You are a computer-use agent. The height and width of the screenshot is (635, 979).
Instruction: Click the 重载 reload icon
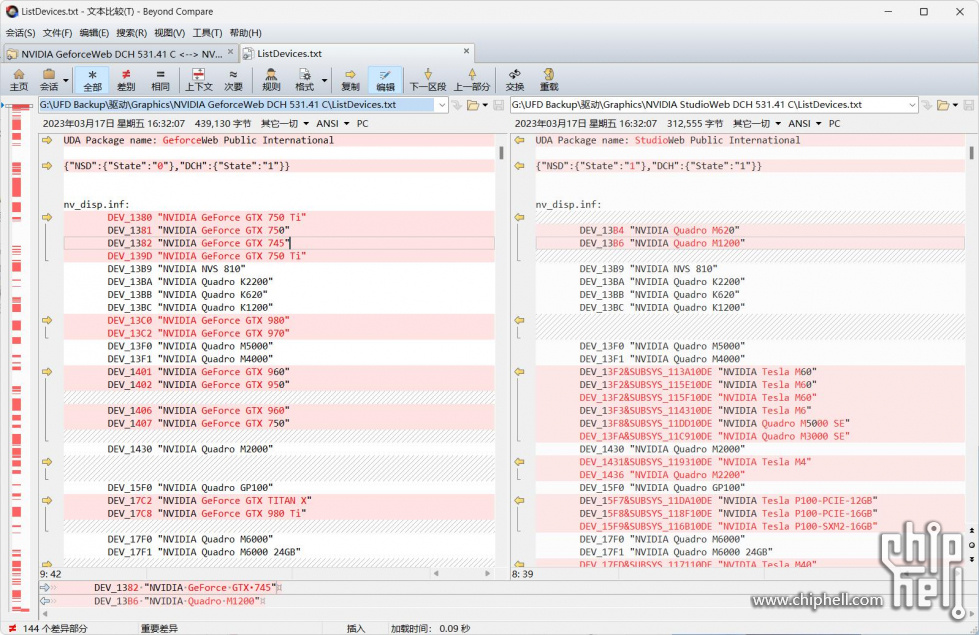(549, 80)
